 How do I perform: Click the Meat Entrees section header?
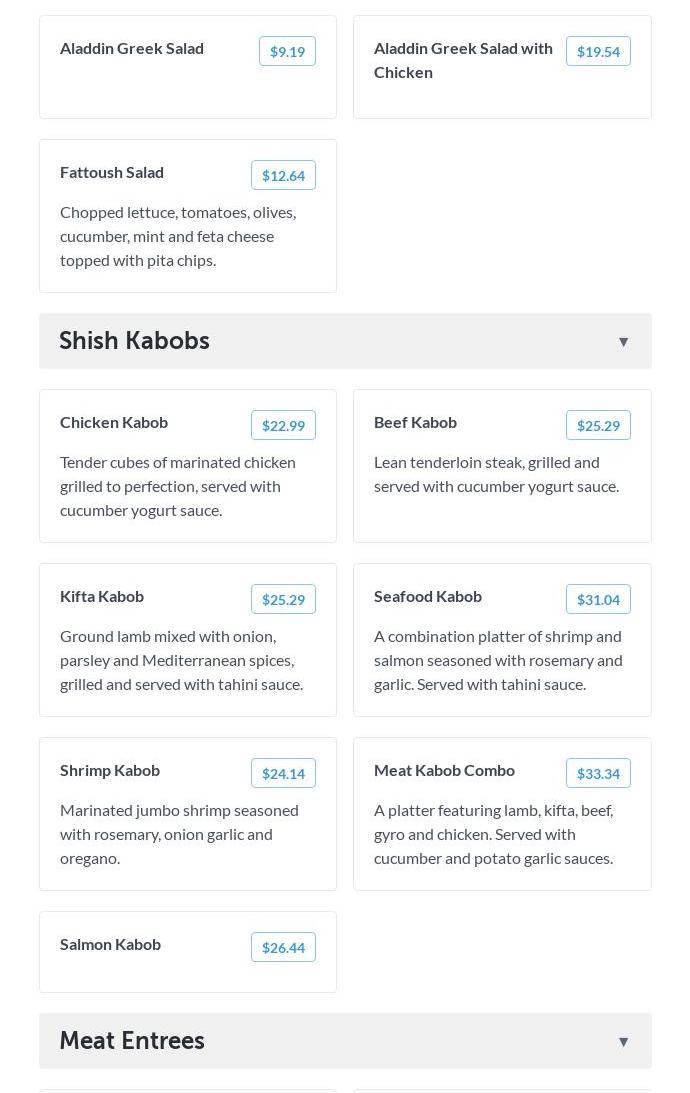click(x=132, y=1041)
